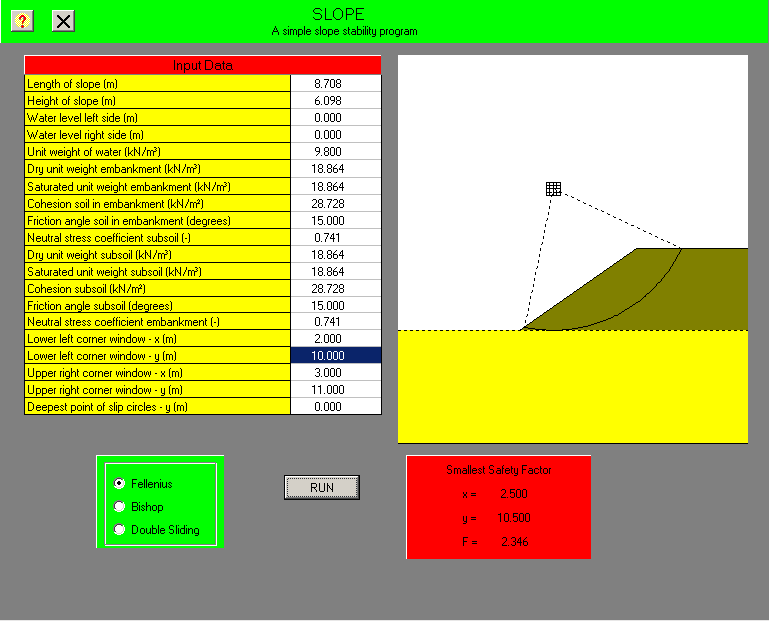Viewport: 769px width, 621px height.
Task: Select Lower left corner window x value
Action: click(x=335, y=339)
